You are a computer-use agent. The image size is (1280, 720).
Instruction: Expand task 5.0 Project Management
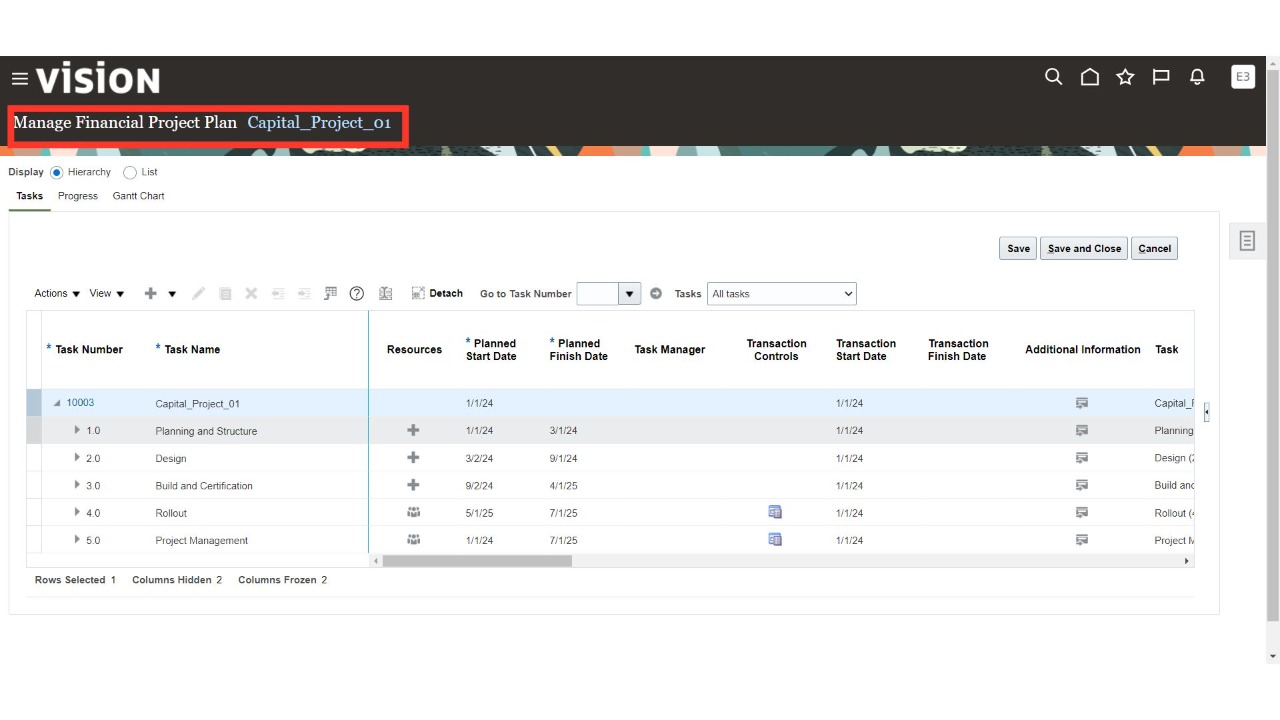(77, 540)
